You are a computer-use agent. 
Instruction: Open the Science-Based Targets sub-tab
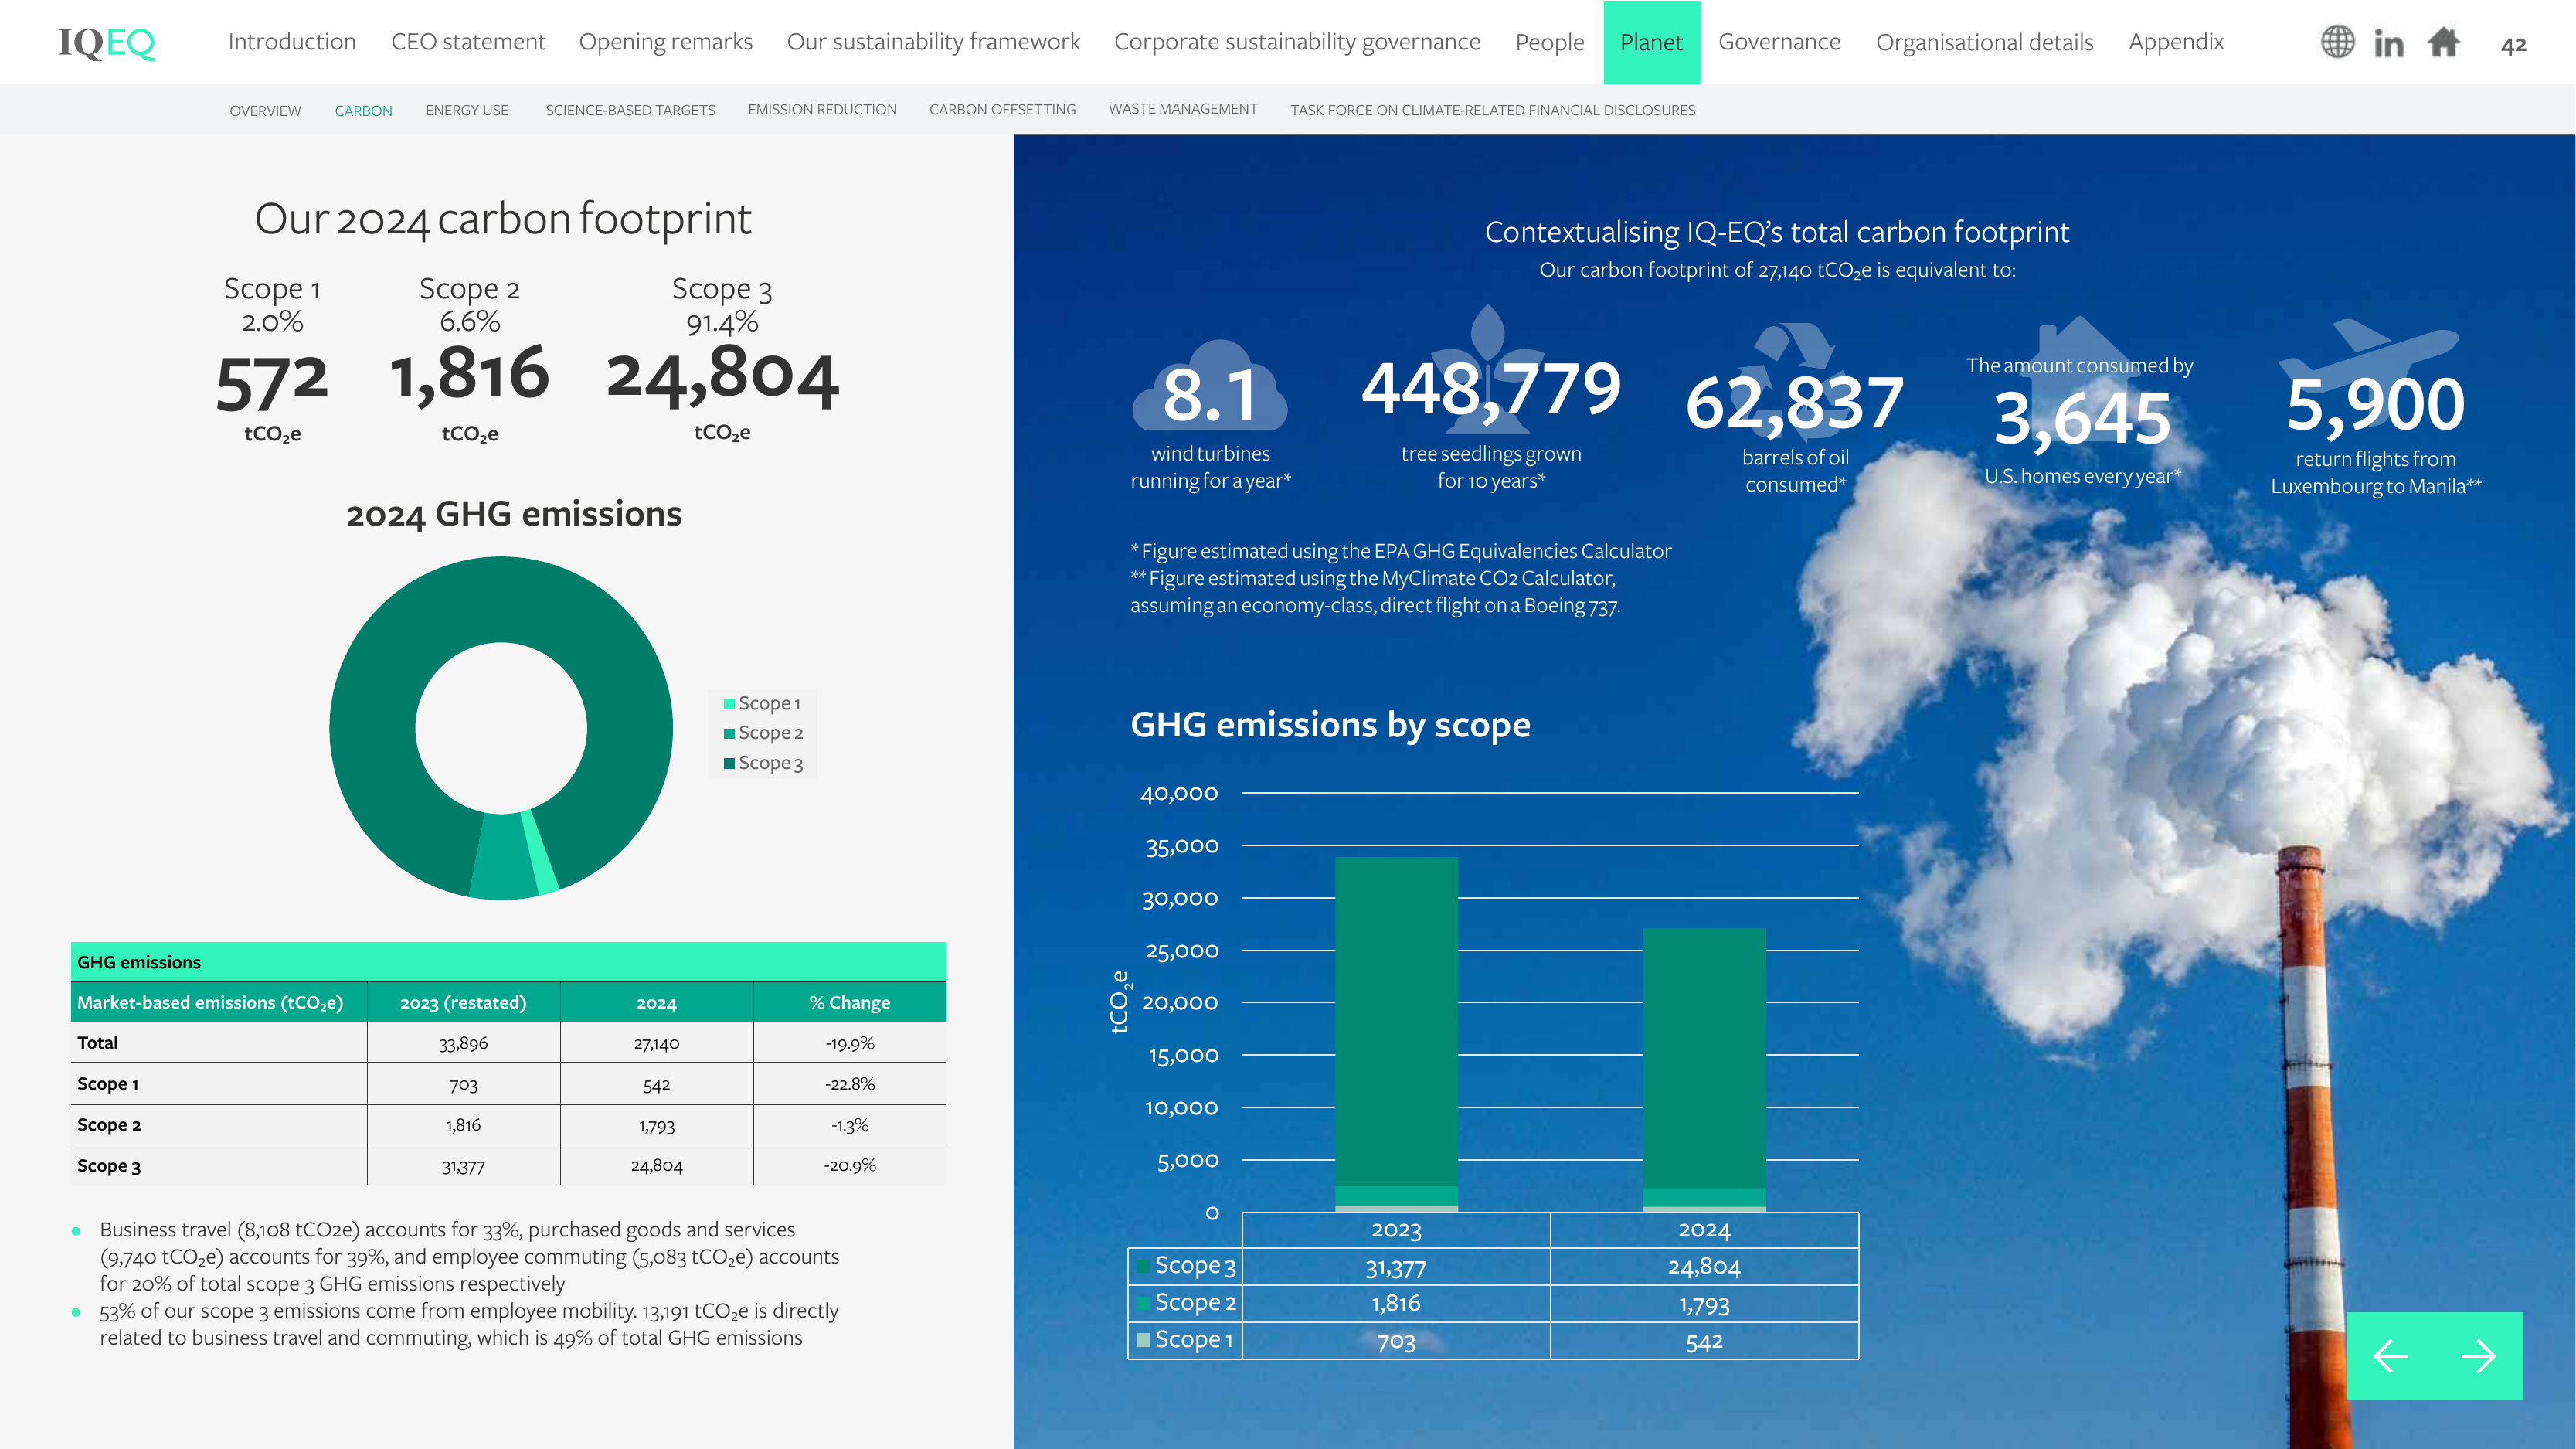click(x=630, y=110)
